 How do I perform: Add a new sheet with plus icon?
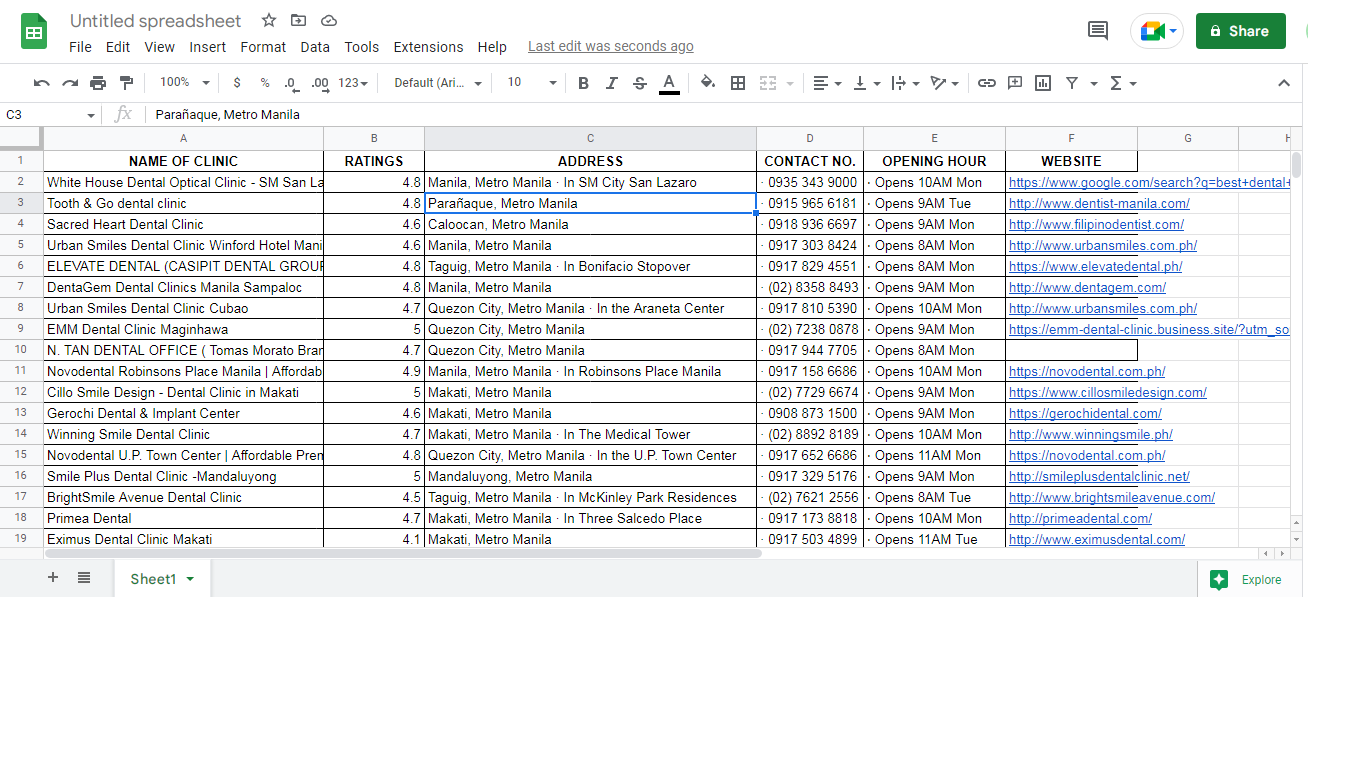pos(53,578)
